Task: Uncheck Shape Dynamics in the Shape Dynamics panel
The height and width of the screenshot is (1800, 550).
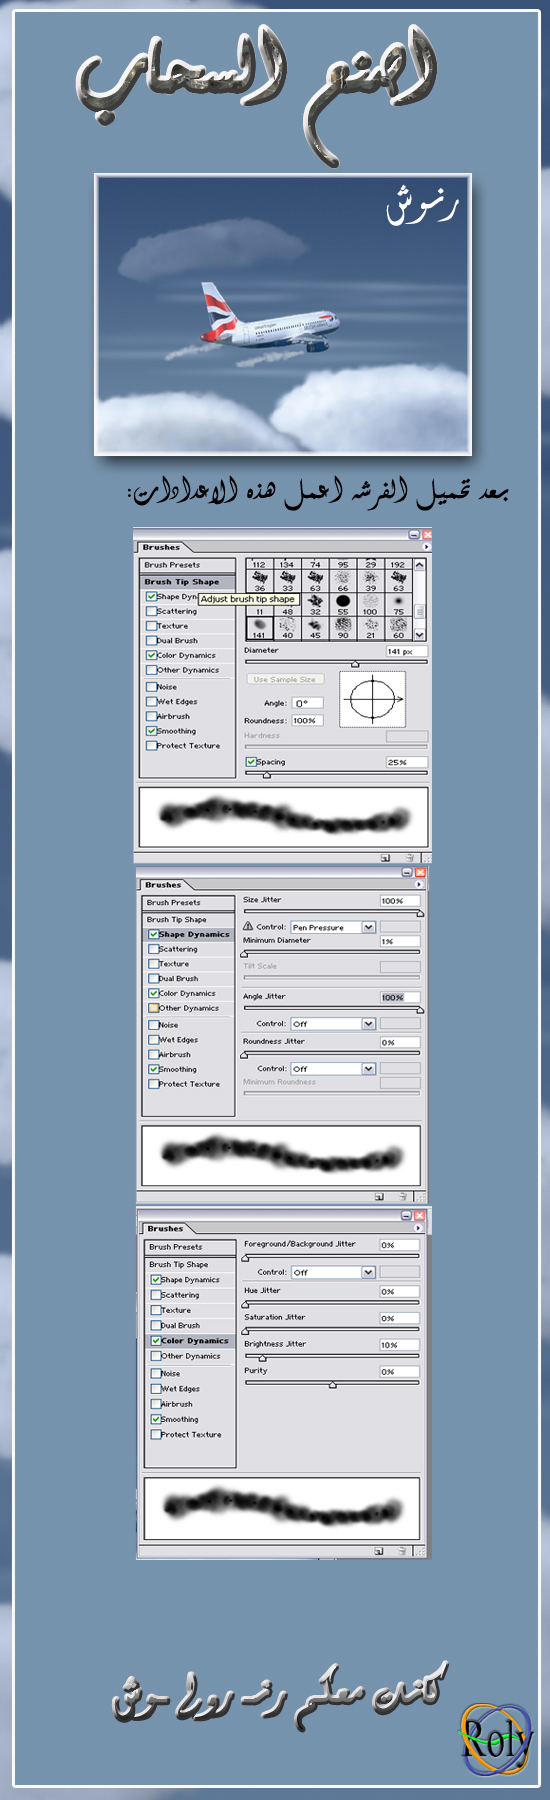Action: [x=154, y=934]
